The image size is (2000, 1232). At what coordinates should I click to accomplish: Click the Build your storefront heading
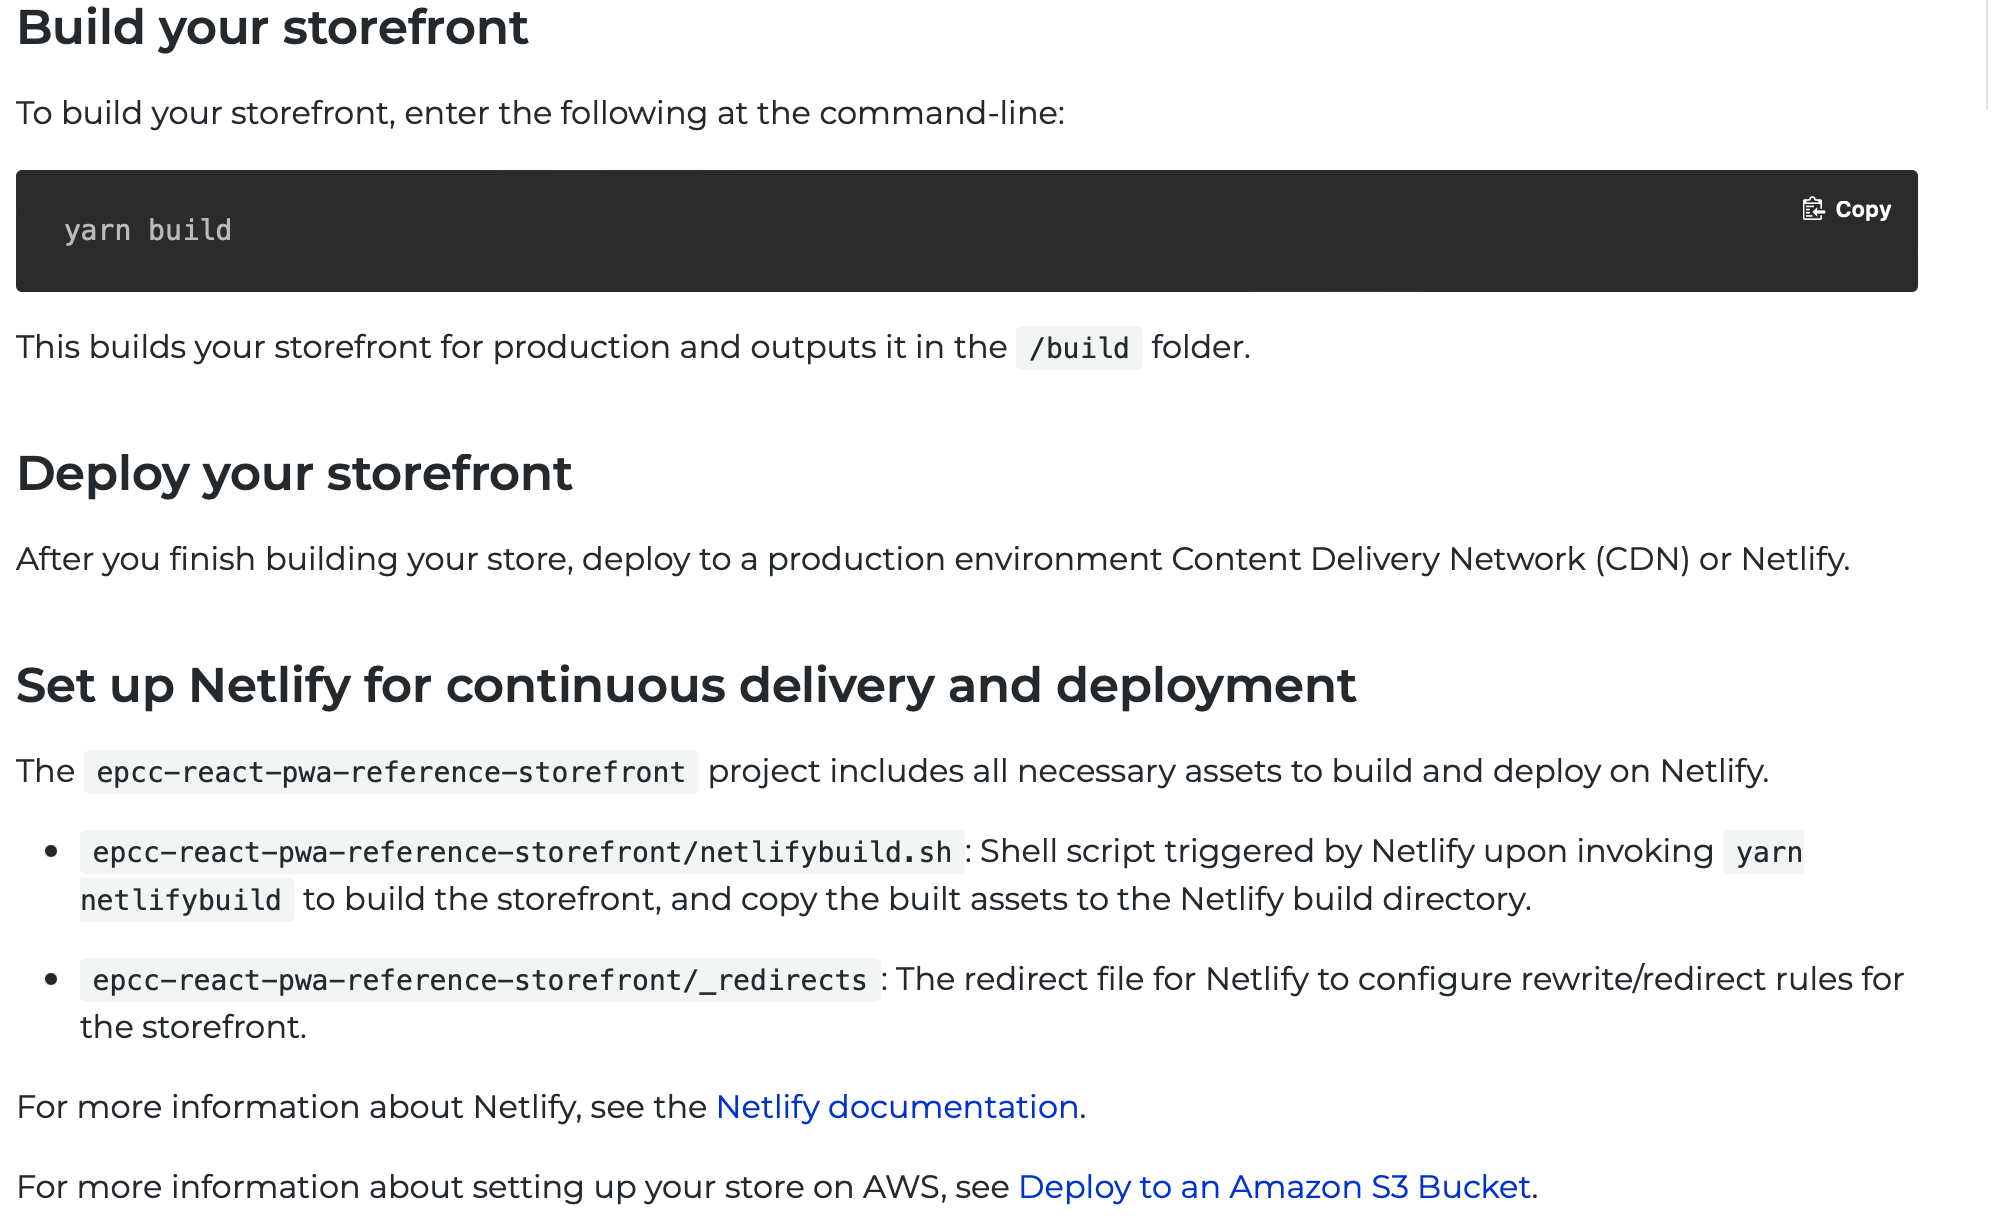tap(272, 28)
